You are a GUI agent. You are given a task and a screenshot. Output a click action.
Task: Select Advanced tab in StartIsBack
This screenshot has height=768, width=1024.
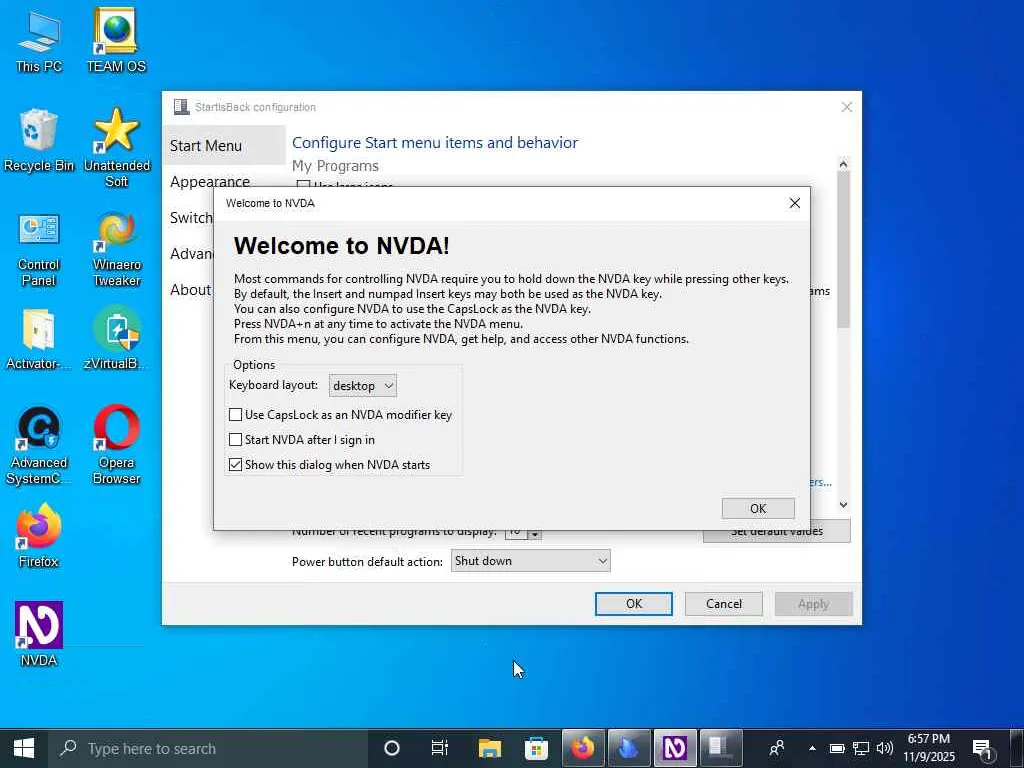[x=191, y=253]
